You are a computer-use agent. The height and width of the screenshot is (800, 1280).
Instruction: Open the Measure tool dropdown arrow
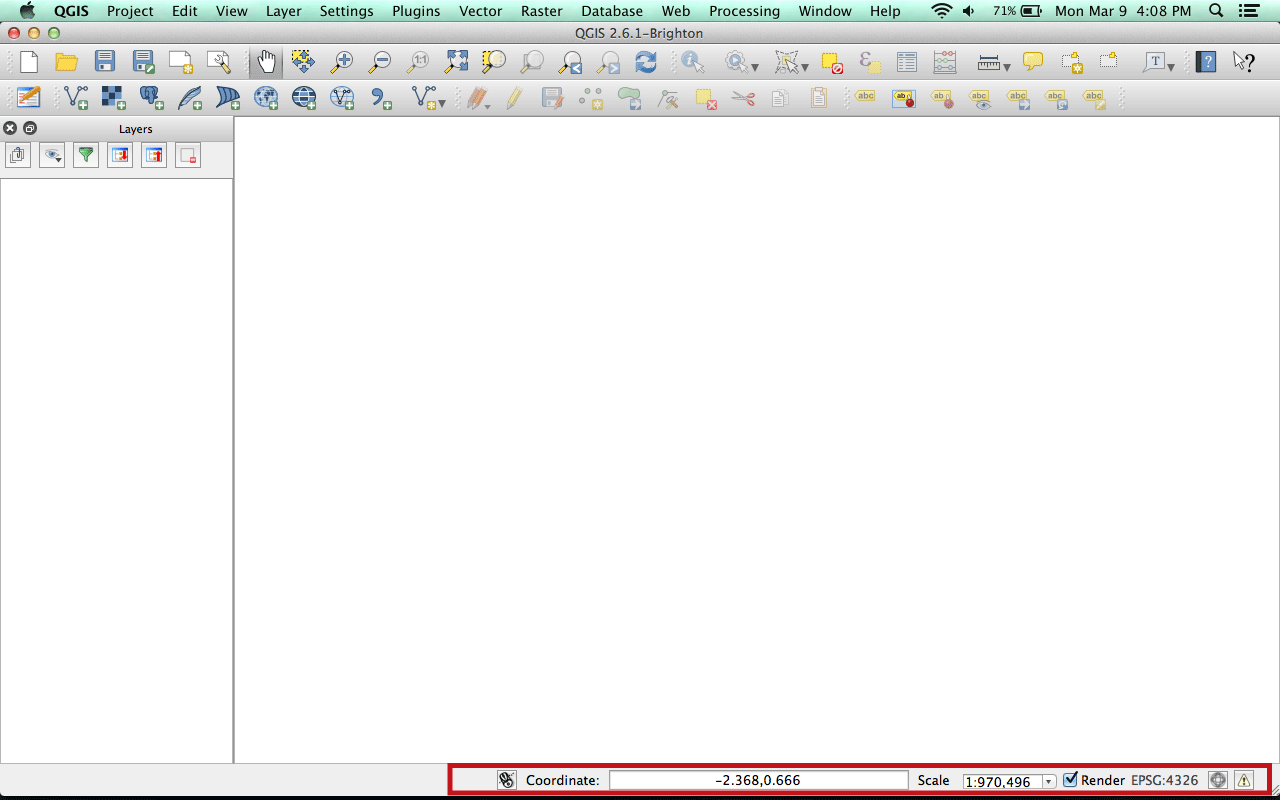[x=1006, y=67]
